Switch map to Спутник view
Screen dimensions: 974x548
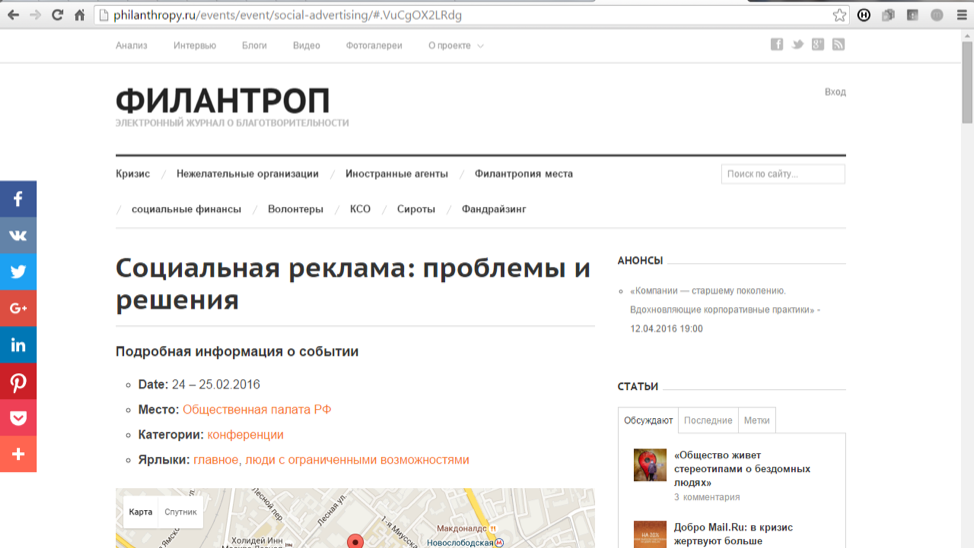[180, 512]
